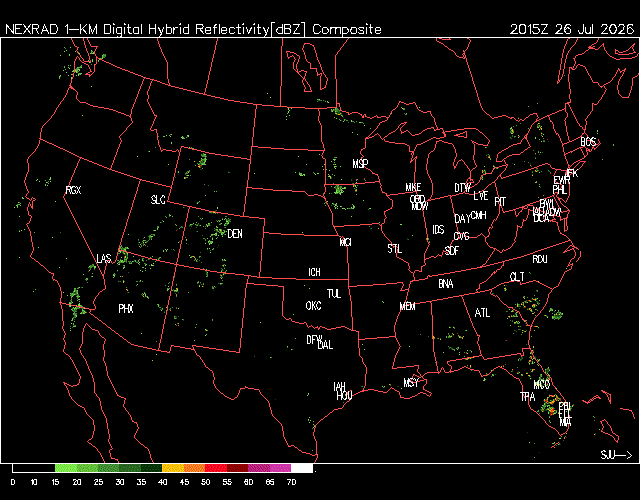
Task: Select the STL label in Missouri
Action: [395, 249]
